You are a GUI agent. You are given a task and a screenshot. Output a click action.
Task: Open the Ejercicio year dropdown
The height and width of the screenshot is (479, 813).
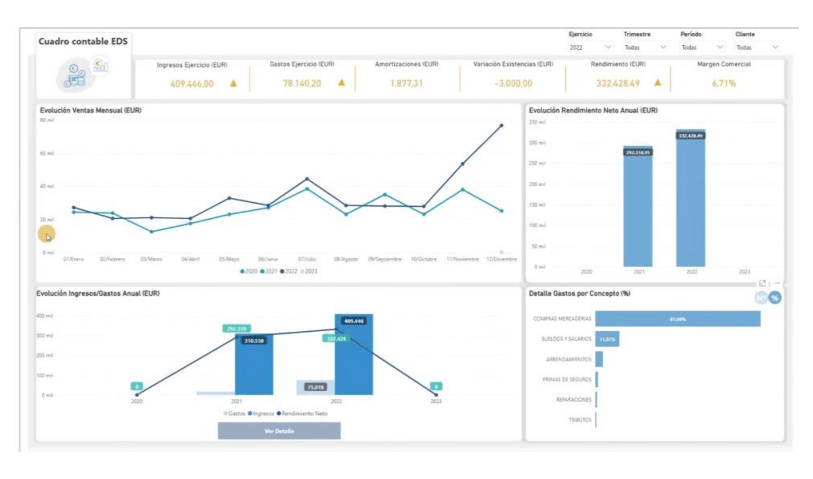(591, 47)
